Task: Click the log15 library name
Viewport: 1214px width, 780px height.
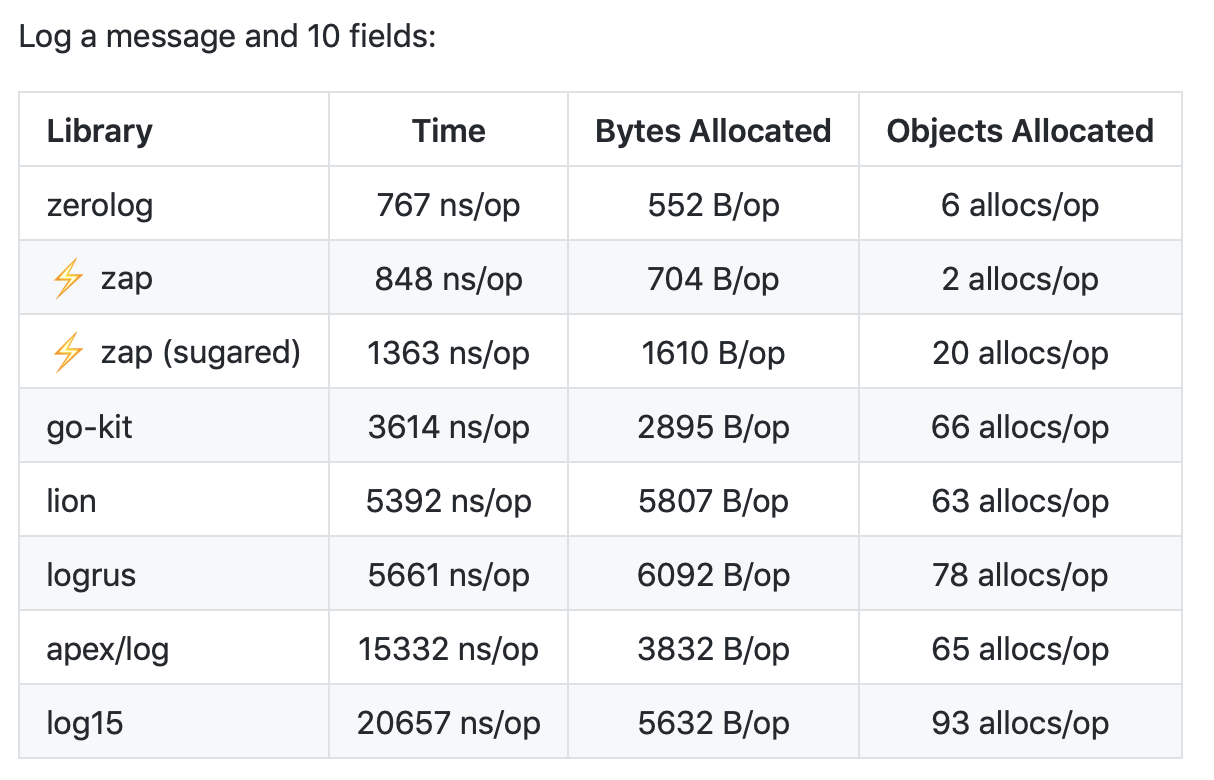Action: 85,723
